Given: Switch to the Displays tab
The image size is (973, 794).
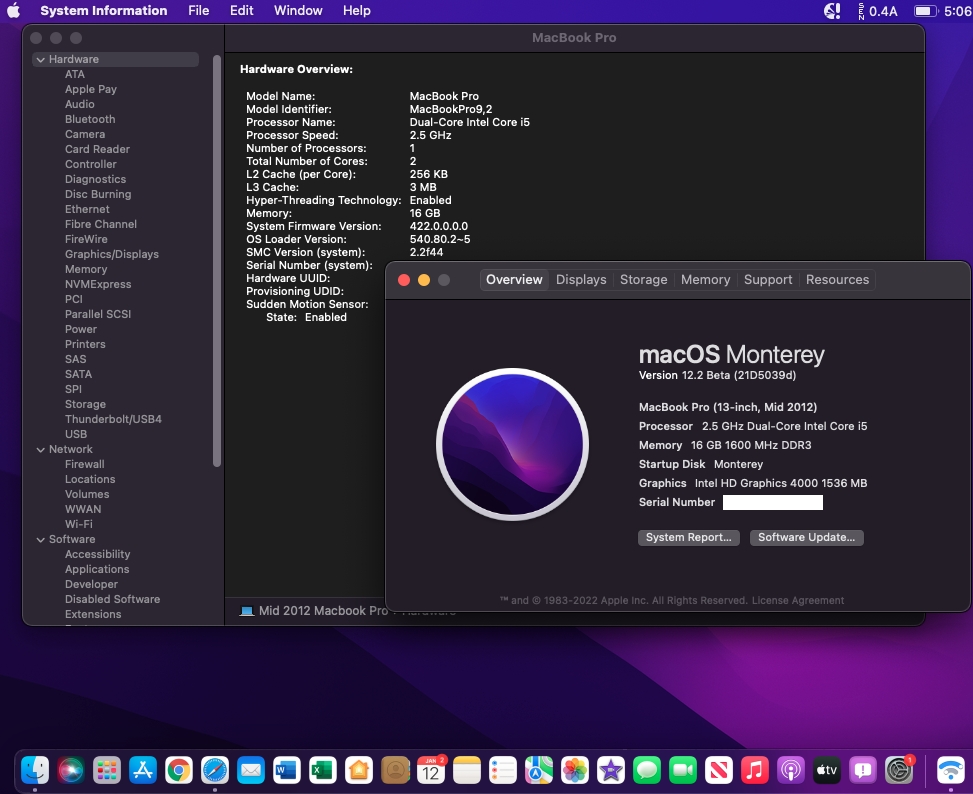Looking at the screenshot, I should coord(581,280).
